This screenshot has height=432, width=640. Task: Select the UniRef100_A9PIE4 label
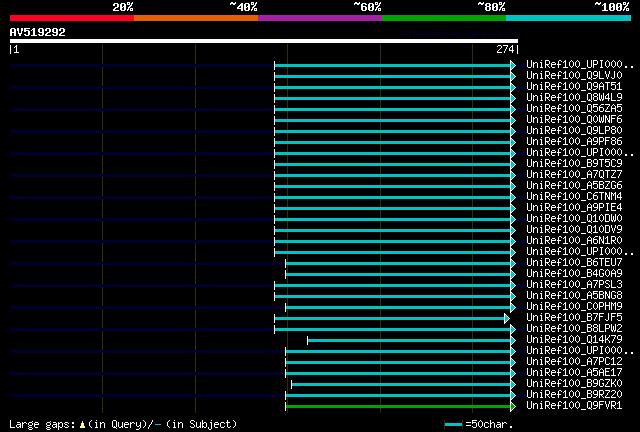574,208
